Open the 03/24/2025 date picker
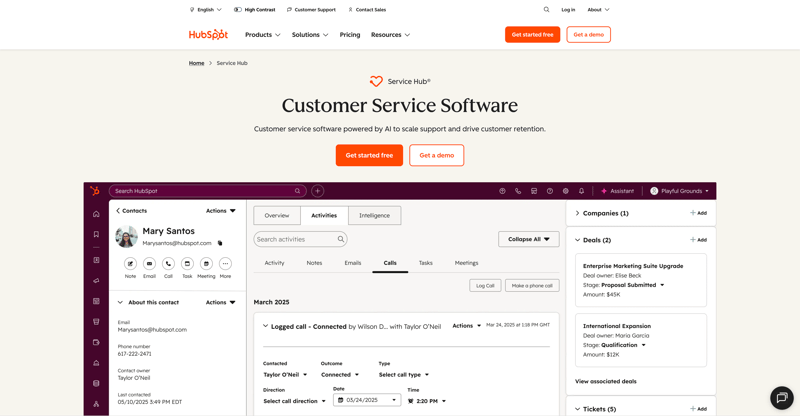This screenshot has width=800, height=416. point(367,400)
